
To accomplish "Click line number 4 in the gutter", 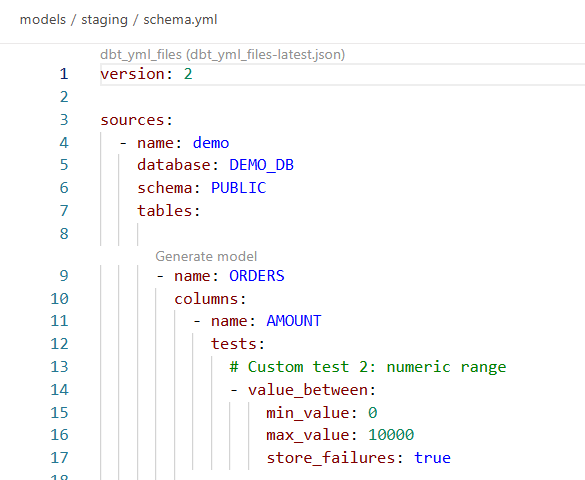I will 64,143.
